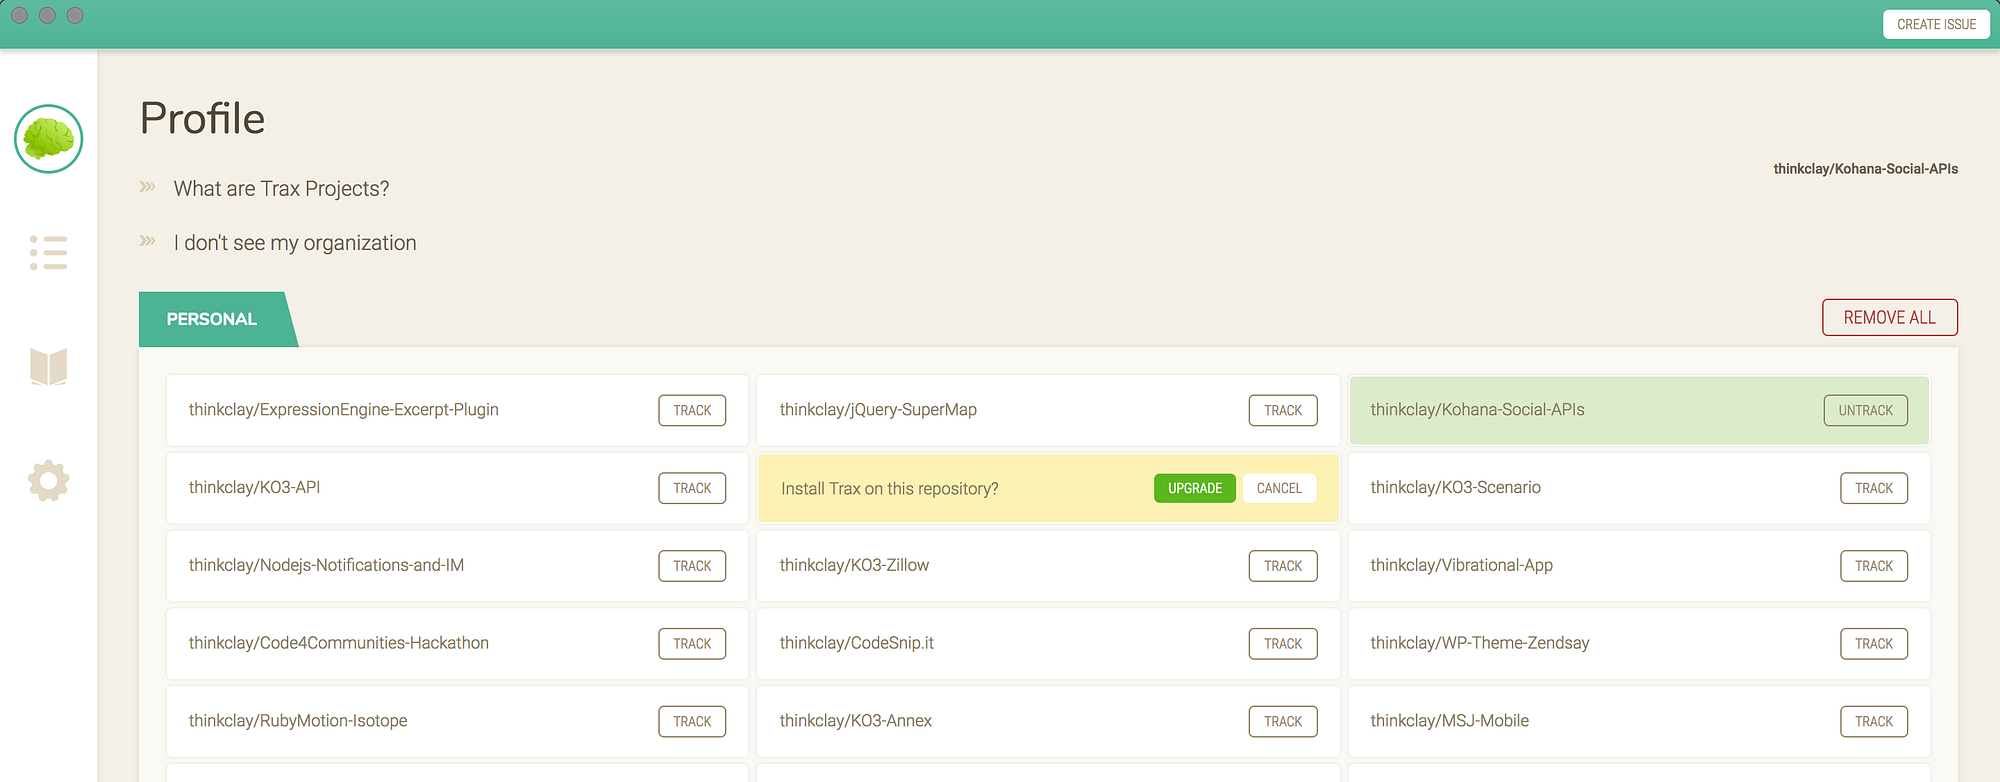Track thinkclay/jQuery-SuperMap repository
2000x782 pixels.
1283,410
